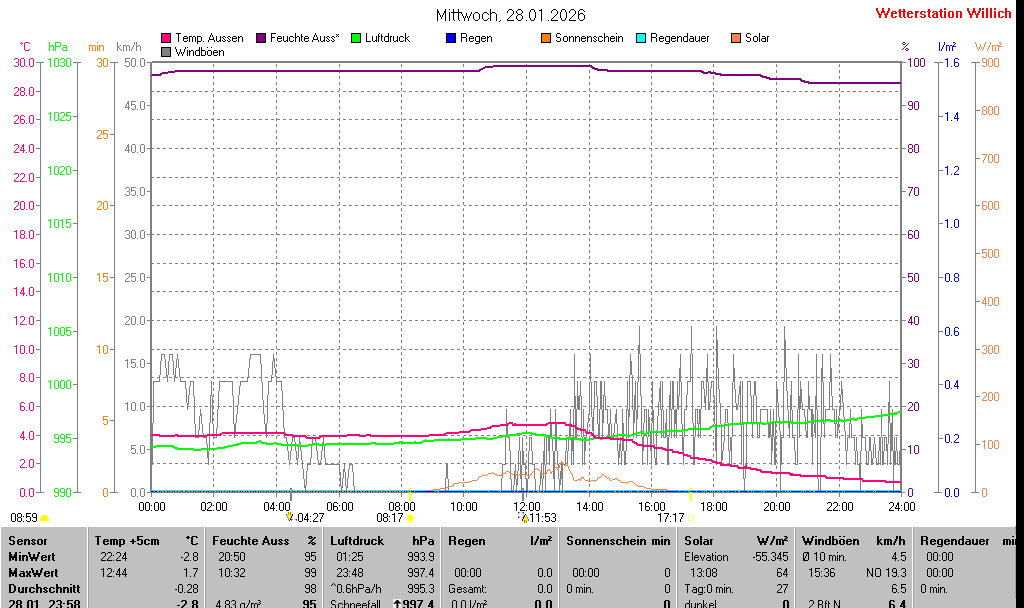Select the Sensor column header
The width and height of the screenshot is (1024, 608).
point(27,541)
